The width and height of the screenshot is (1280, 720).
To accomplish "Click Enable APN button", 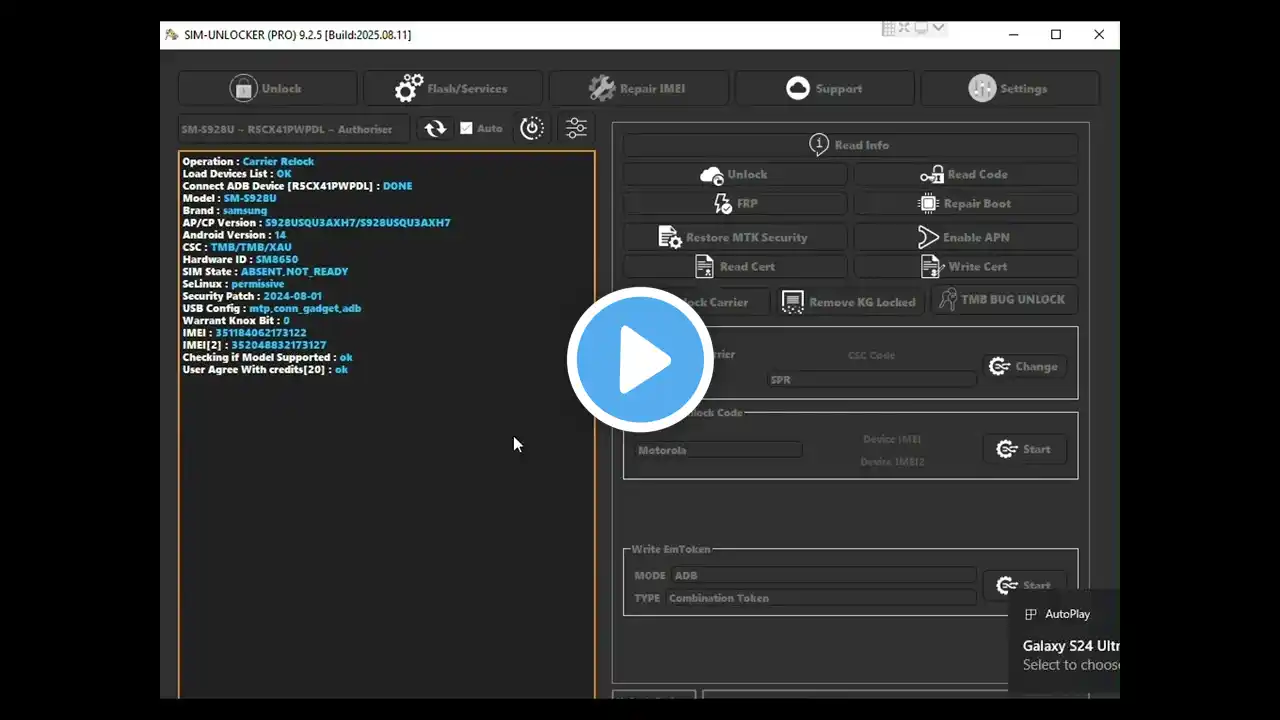I will click(965, 238).
